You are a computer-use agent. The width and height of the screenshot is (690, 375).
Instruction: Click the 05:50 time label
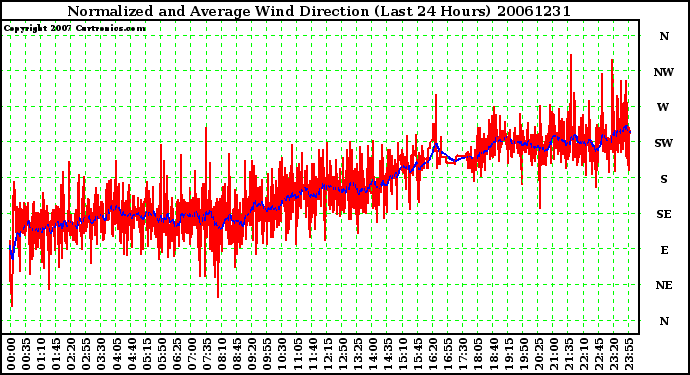[x=161, y=354]
